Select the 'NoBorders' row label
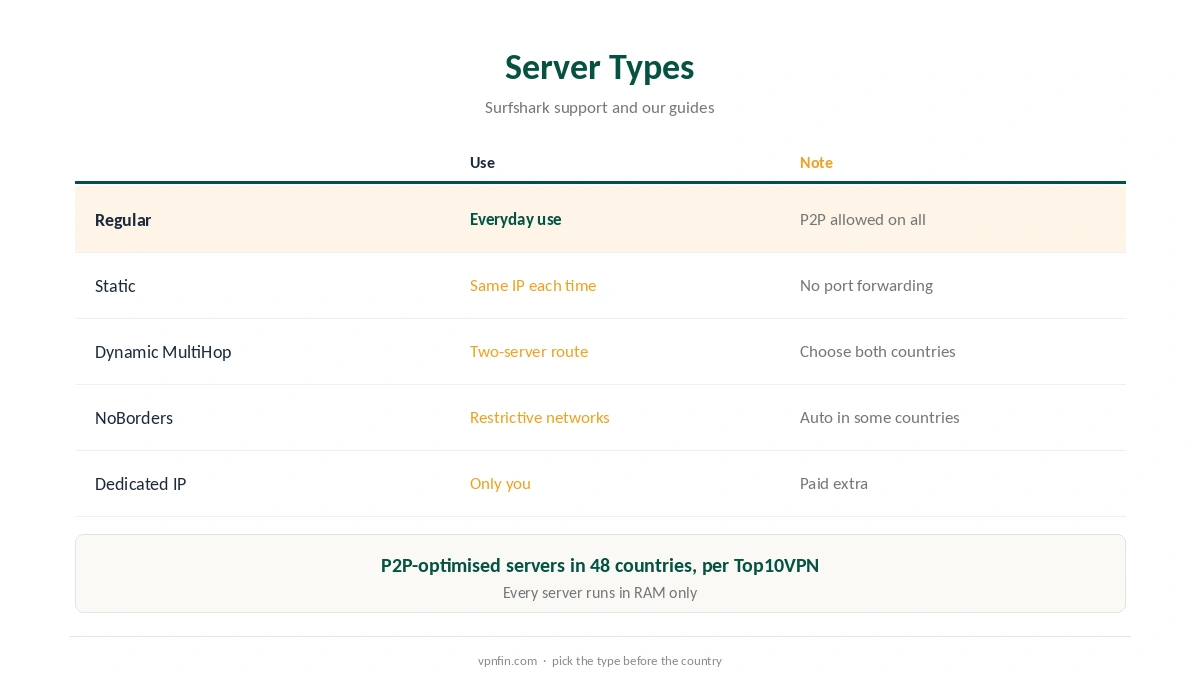Image resolution: width=1200 pixels, height=680 pixels. coord(134,418)
